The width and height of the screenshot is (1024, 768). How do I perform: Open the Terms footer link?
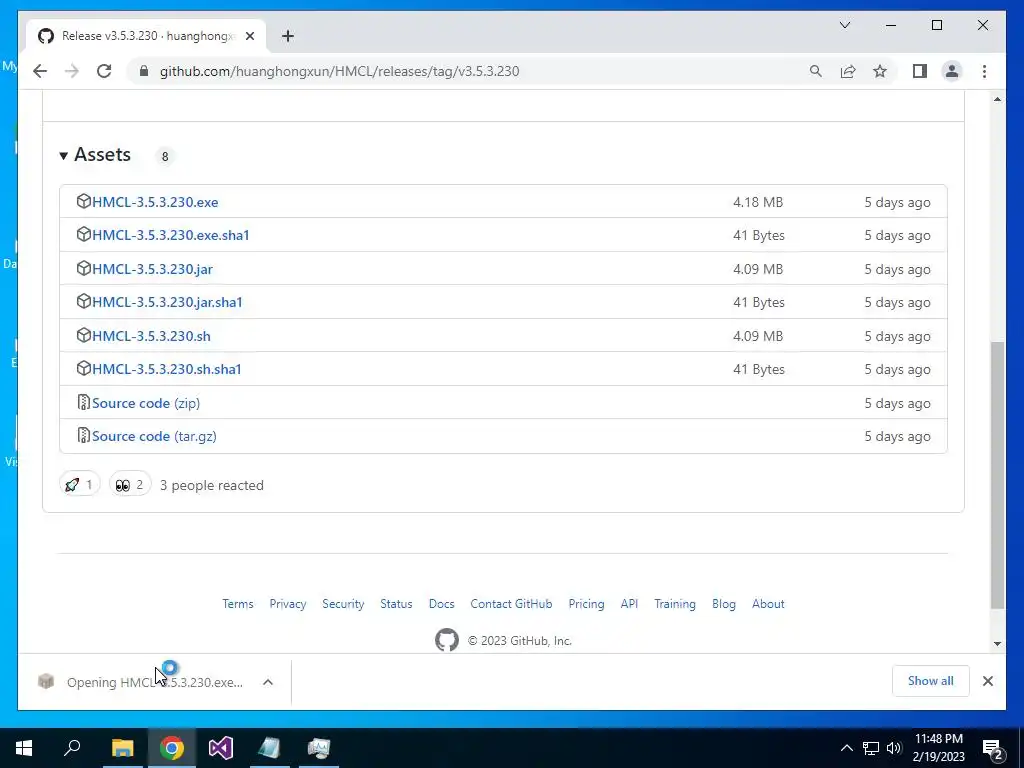click(x=238, y=604)
